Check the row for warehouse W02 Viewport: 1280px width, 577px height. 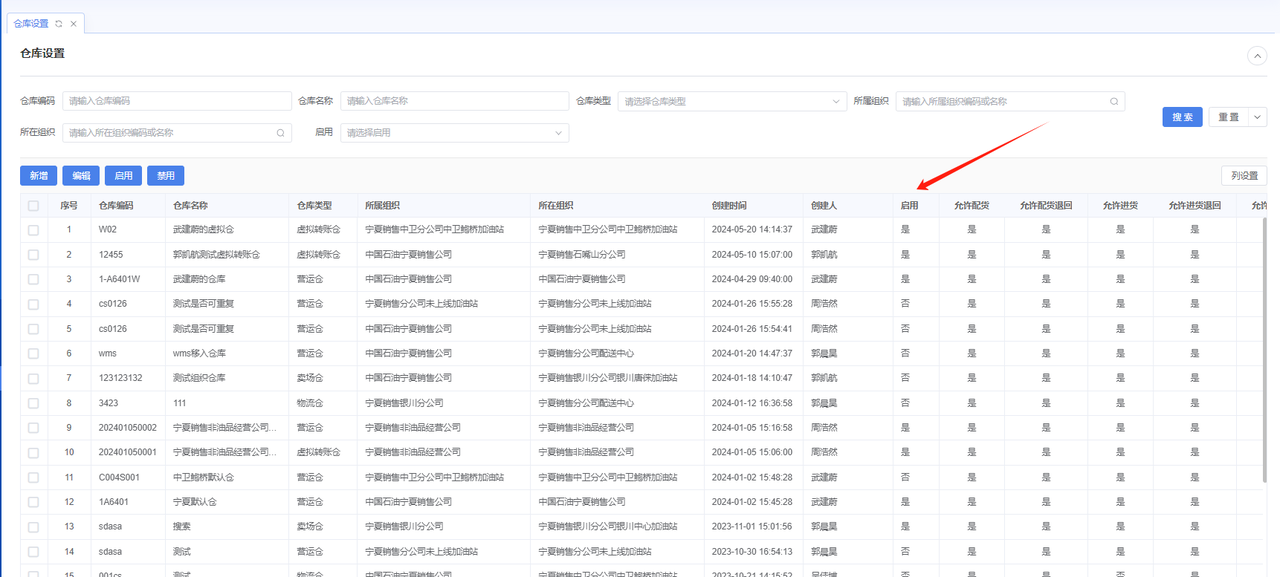pyautogui.click(x=34, y=229)
